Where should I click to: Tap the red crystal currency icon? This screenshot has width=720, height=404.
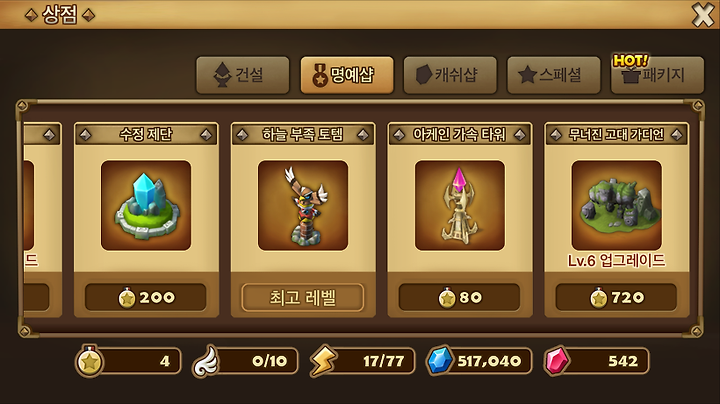[x=557, y=361]
